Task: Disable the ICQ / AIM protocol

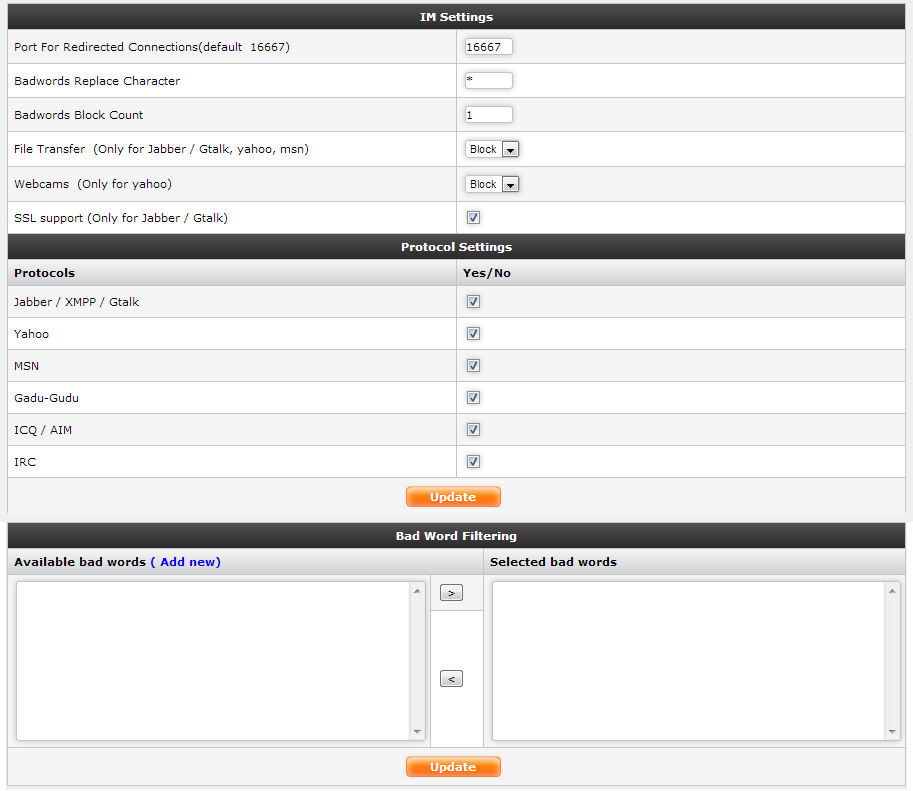Action: 474,429
